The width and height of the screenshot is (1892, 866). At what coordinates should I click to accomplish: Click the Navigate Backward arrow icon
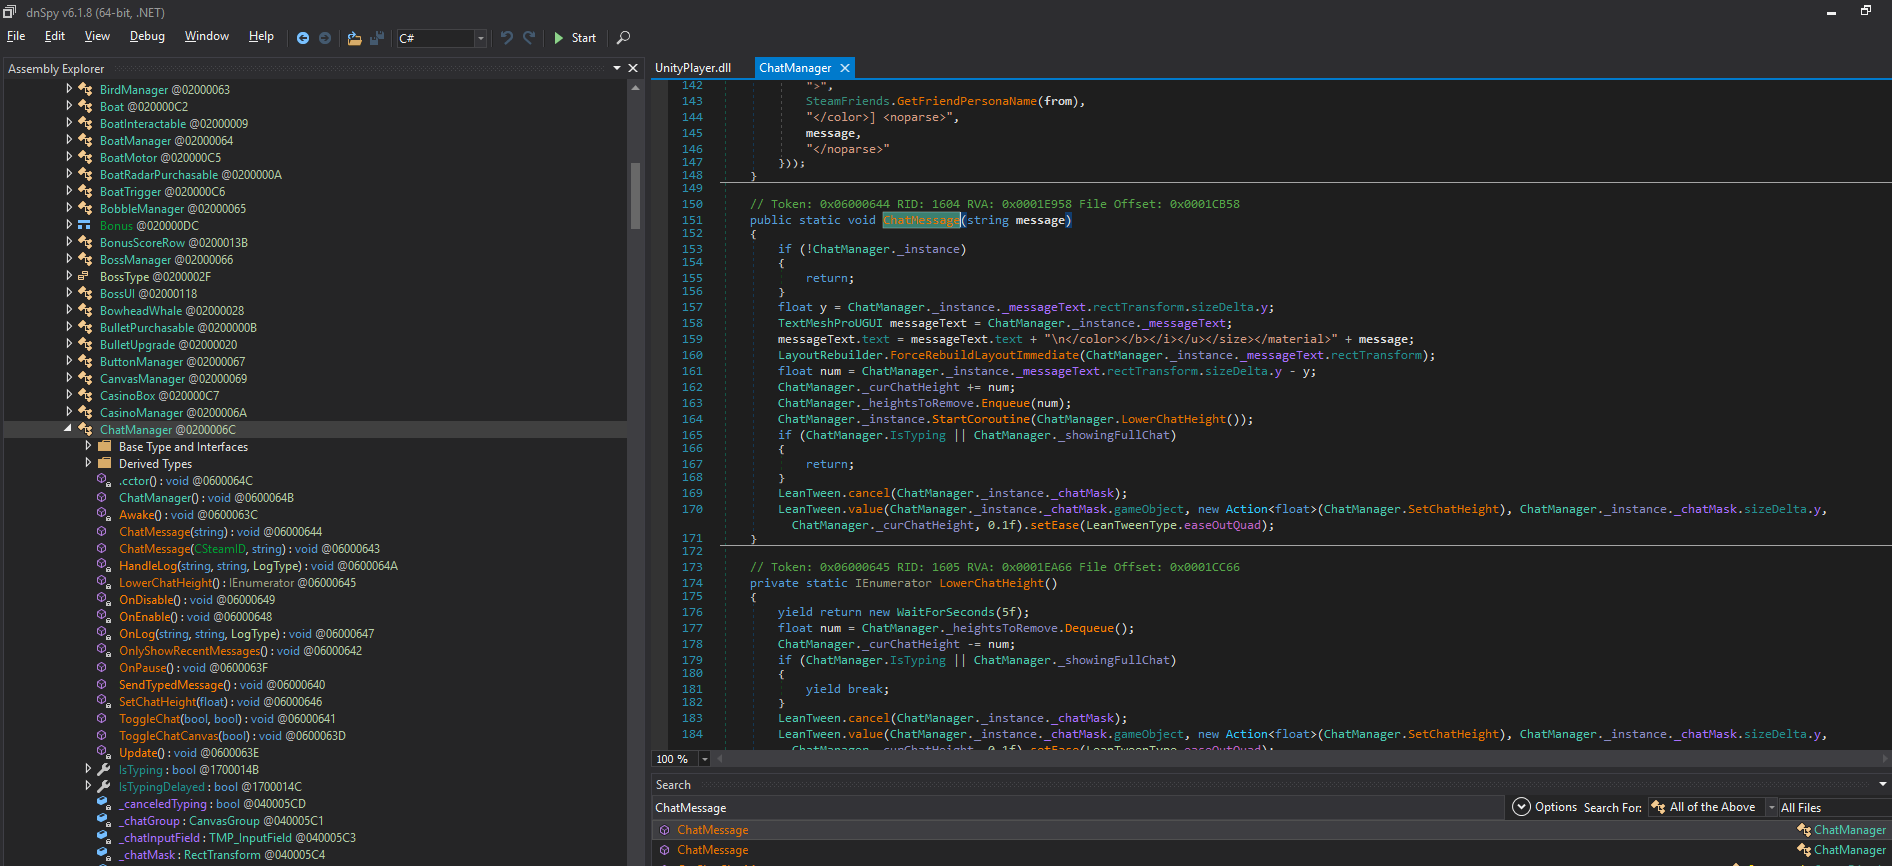point(303,38)
